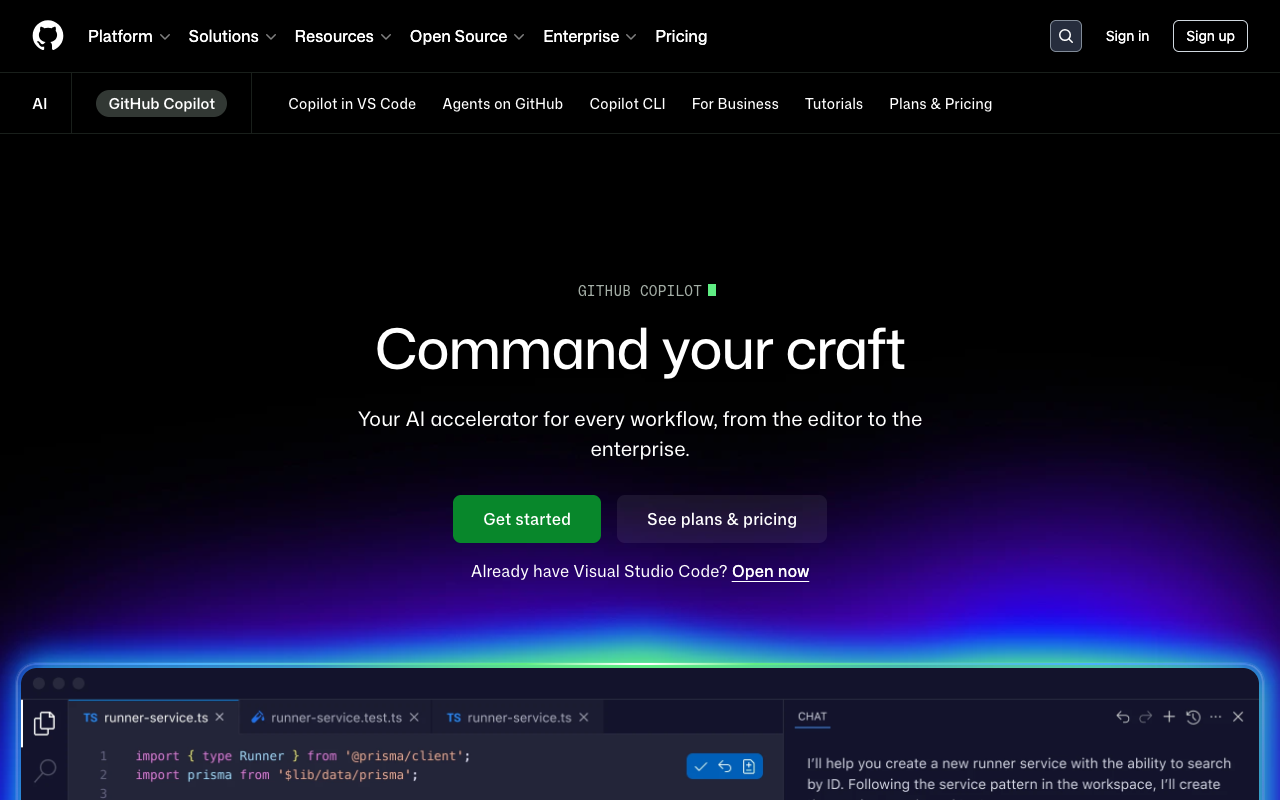The height and width of the screenshot is (800, 1280).
Task: Start a new chat with plus icon
Action: [1169, 717]
